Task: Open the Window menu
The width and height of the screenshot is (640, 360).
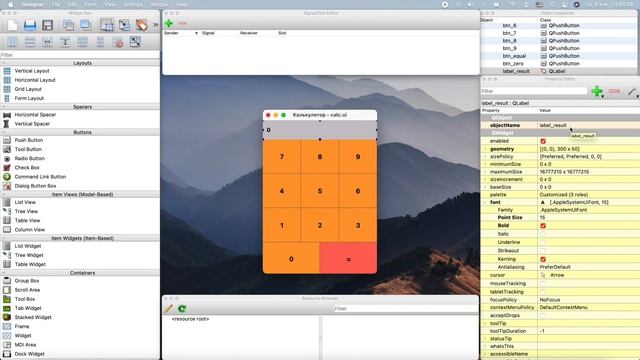Action: pyautogui.click(x=160, y=4)
